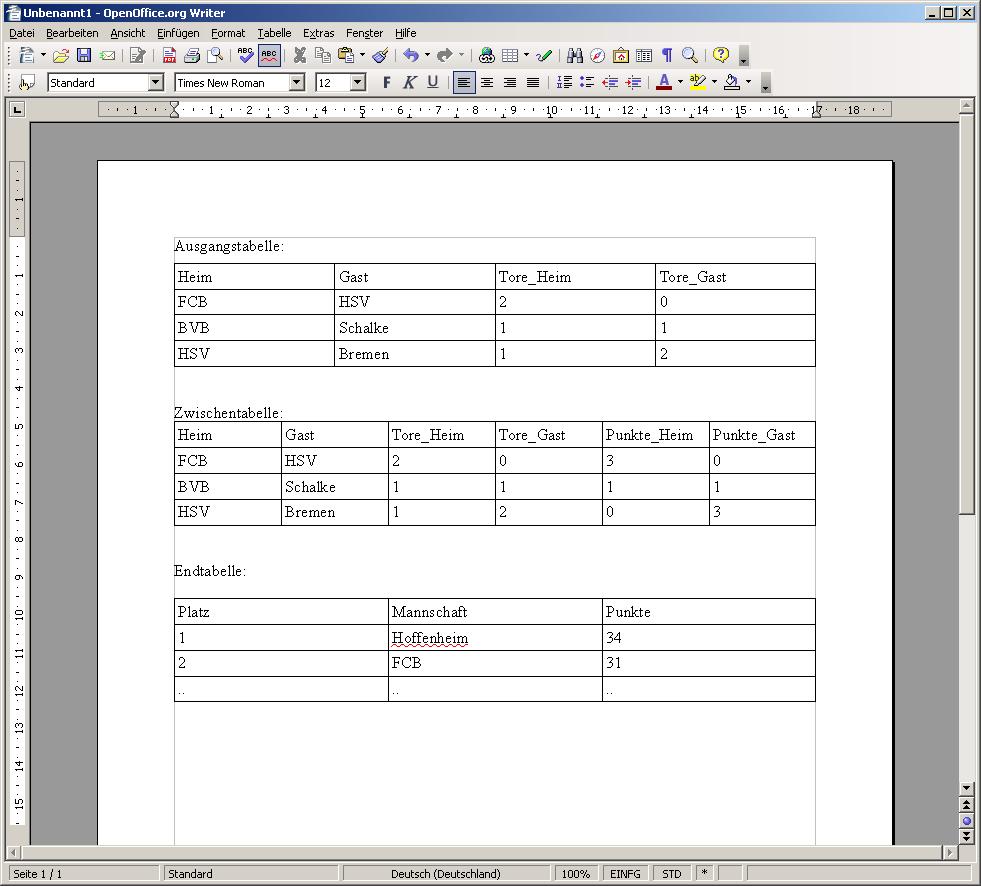Open OpenOffice.org Help icon

click(721, 56)
